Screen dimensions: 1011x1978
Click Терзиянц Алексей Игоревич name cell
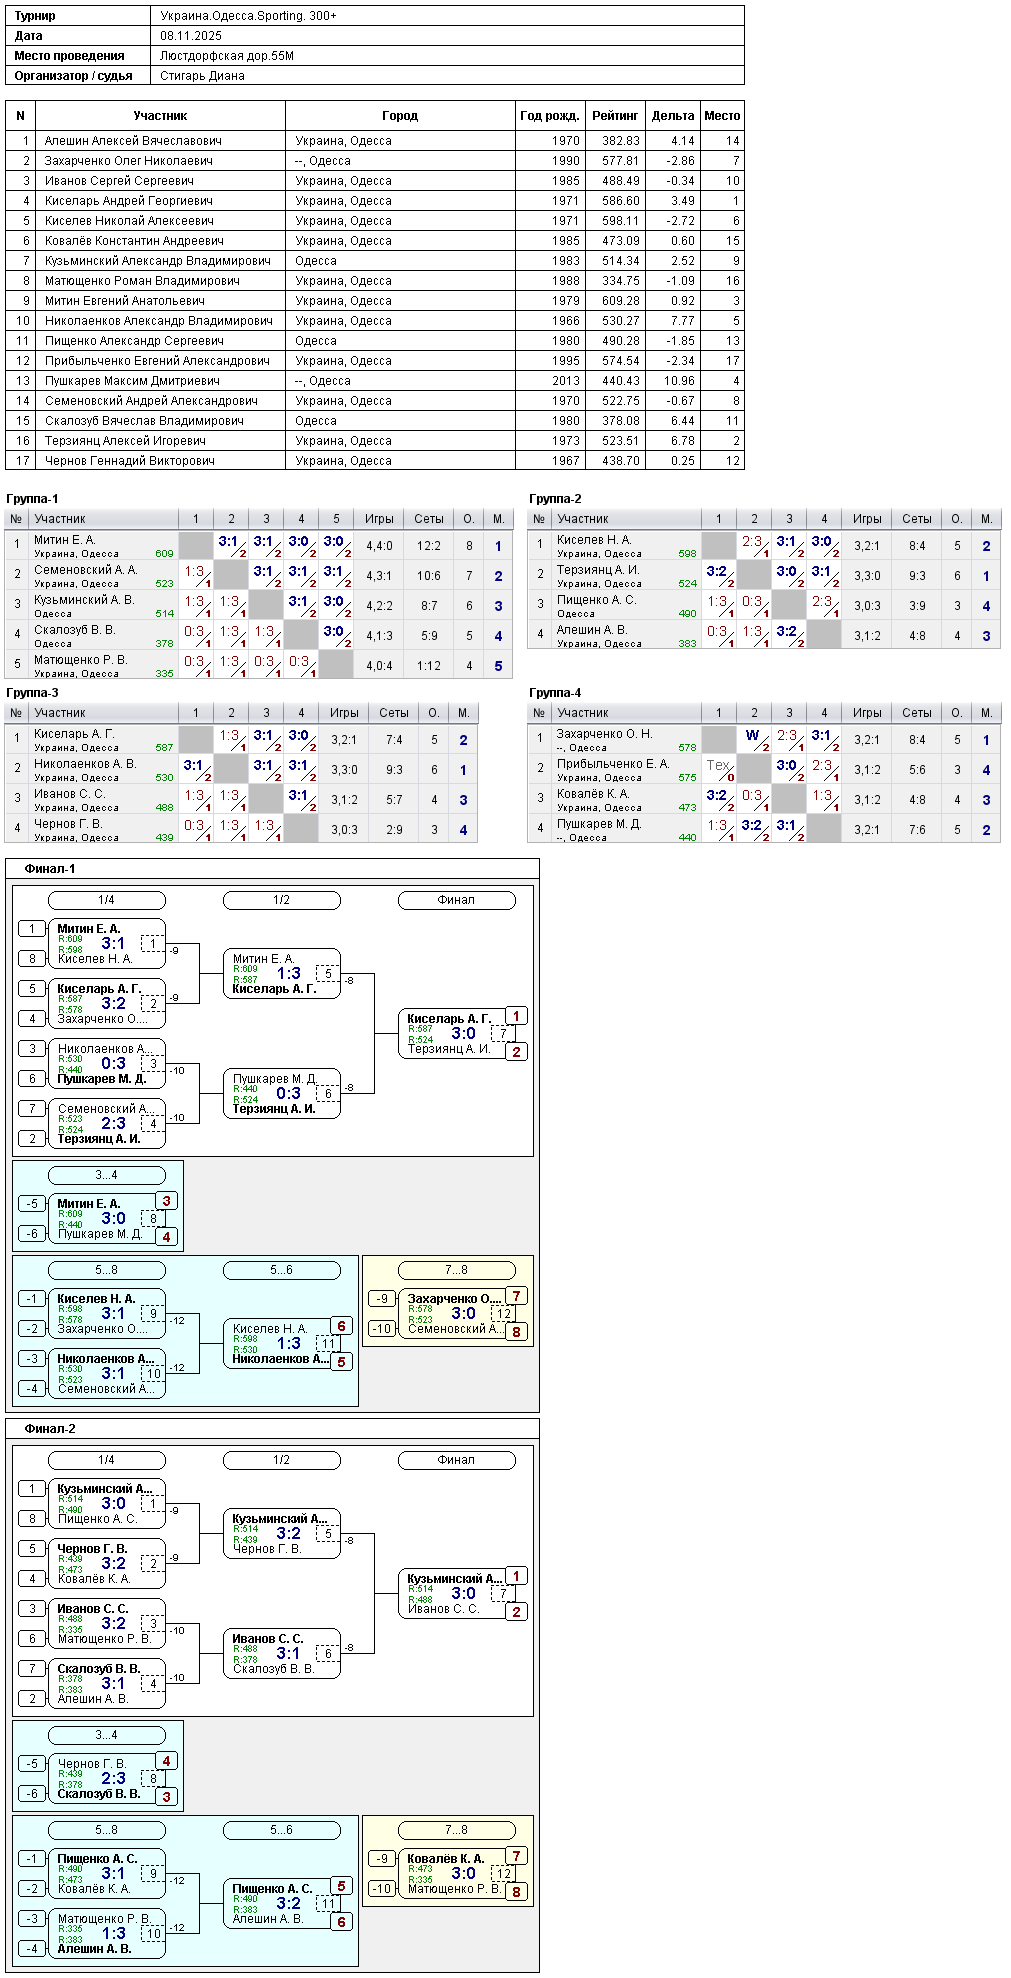125,441
